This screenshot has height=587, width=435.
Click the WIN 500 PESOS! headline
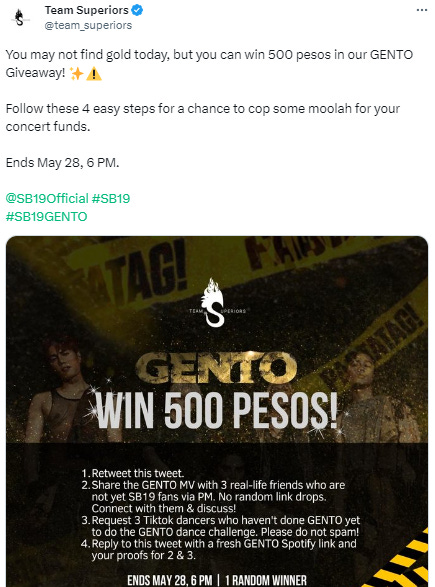click(217, 411)
